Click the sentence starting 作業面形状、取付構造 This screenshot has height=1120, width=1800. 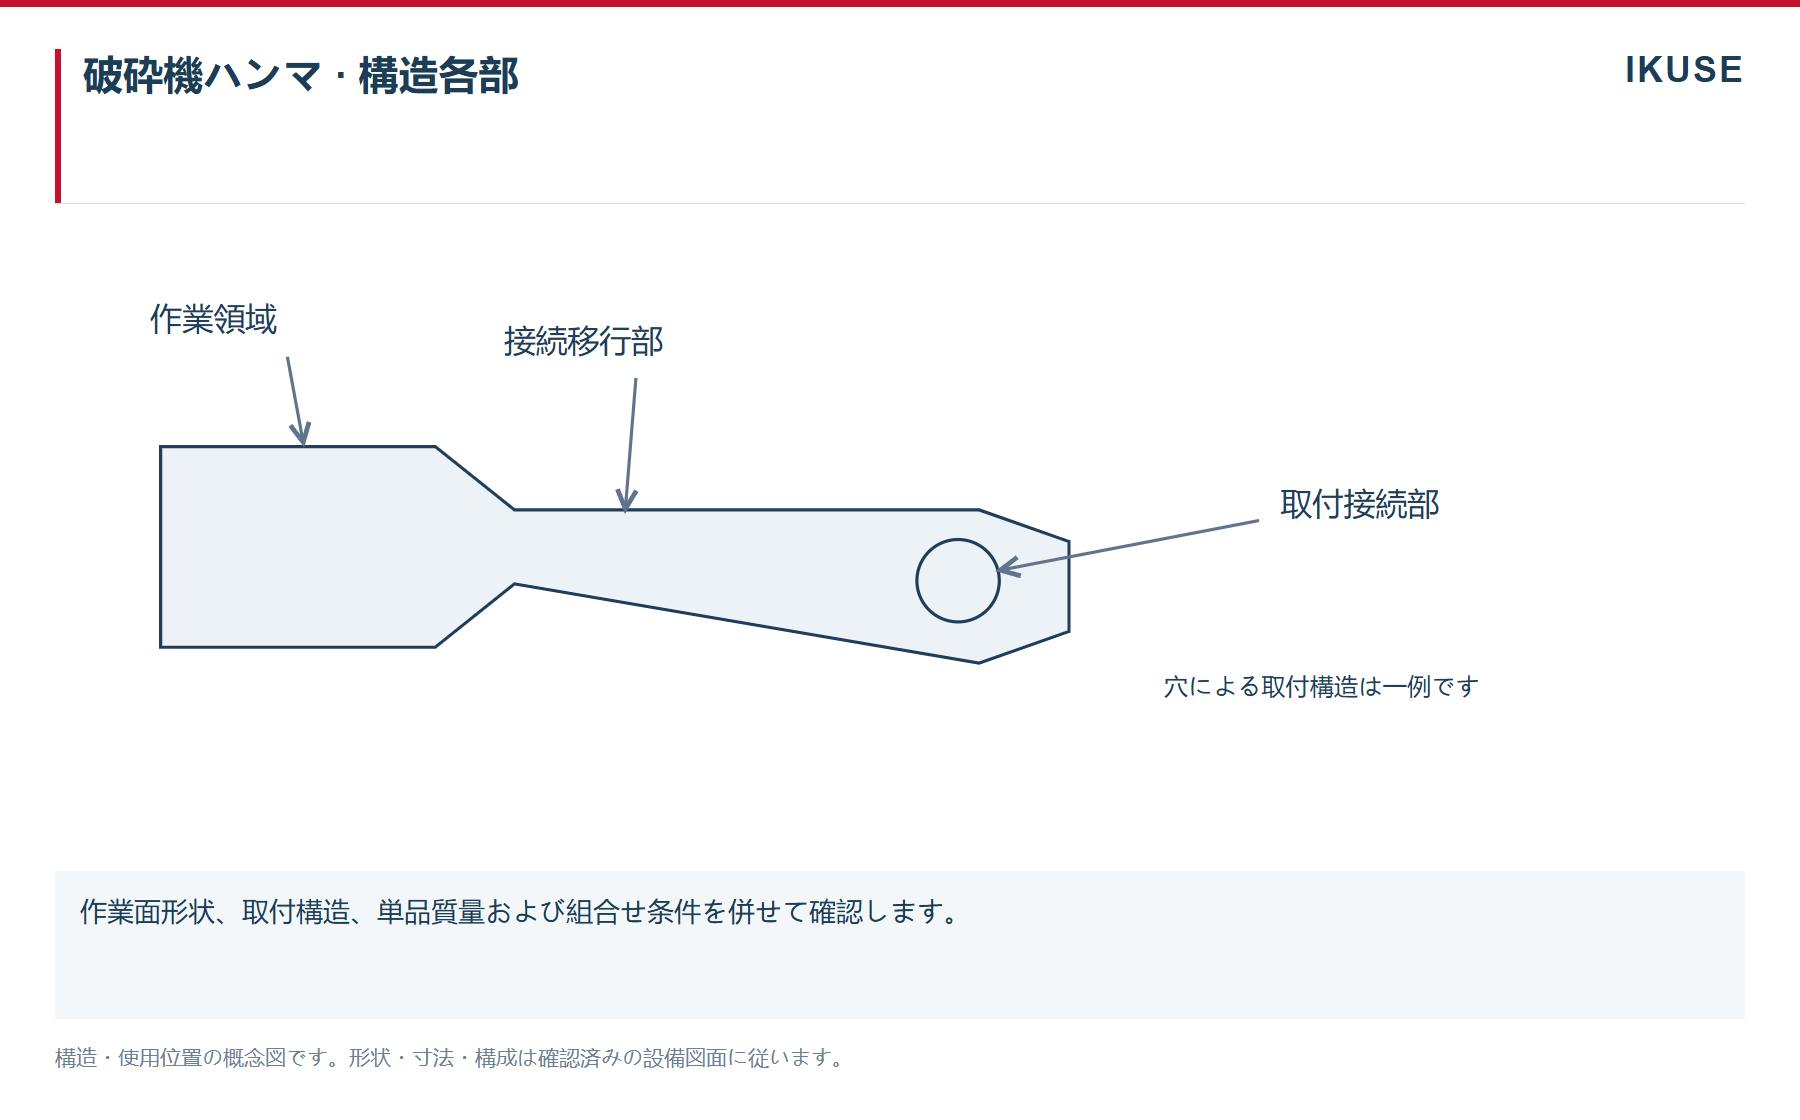(521, 912)
